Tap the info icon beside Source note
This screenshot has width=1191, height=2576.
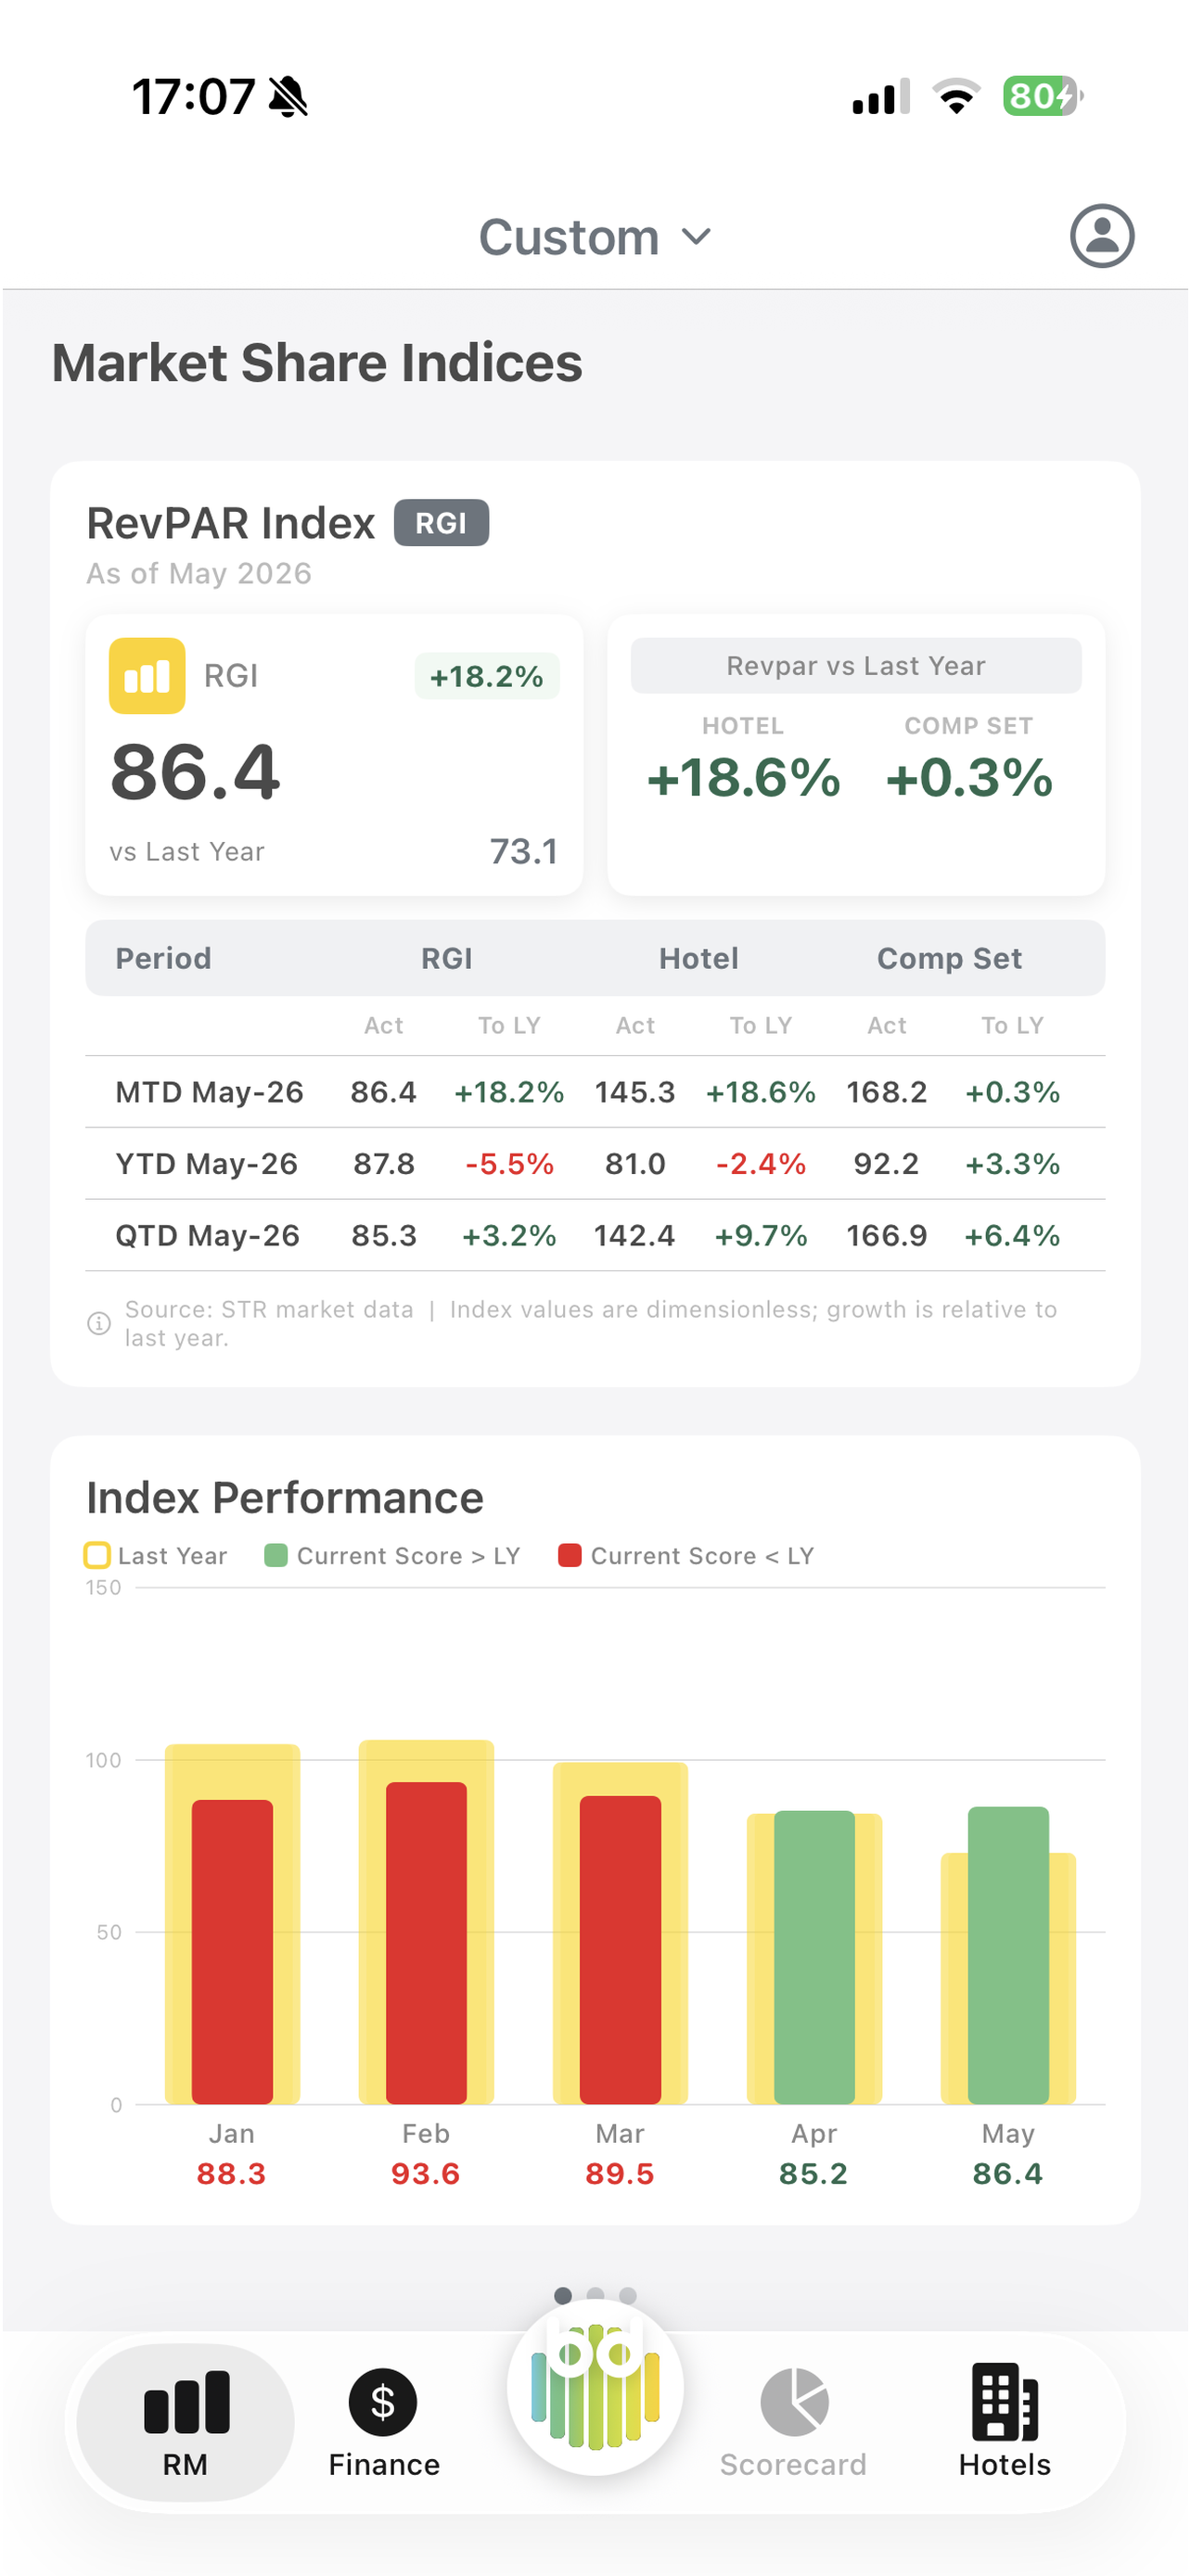pyautogui.click(x=99, y=1323)
